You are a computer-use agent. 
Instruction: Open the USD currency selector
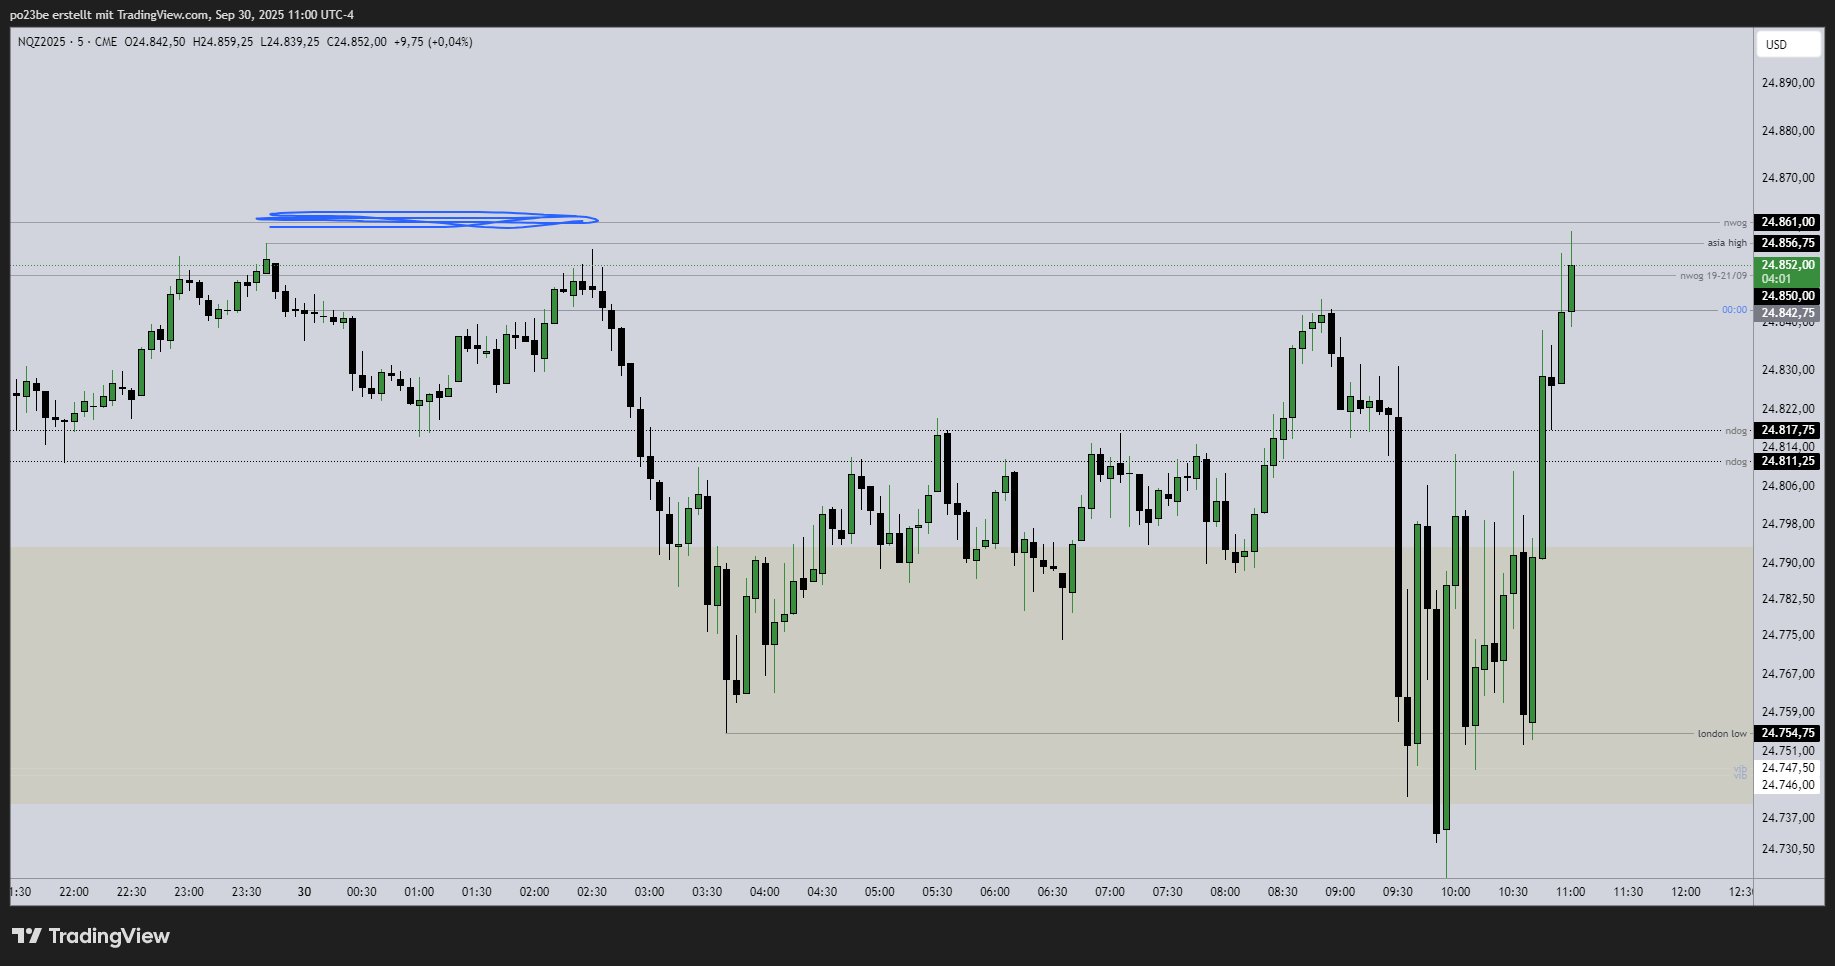pyautogui.click(x=1788, y=44)
